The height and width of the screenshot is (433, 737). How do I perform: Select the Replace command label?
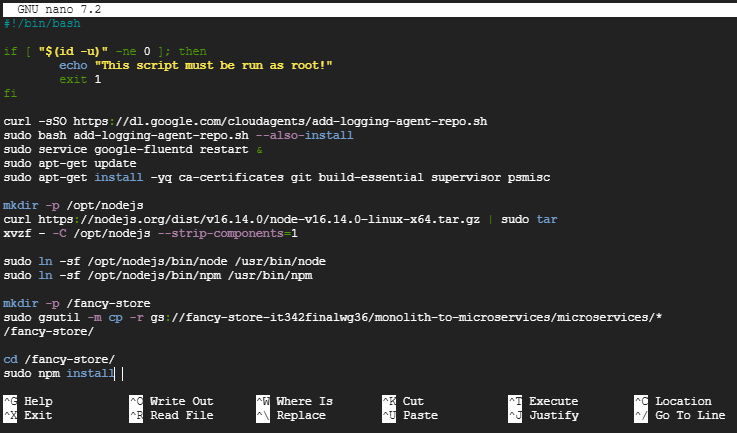coord(301,415)
